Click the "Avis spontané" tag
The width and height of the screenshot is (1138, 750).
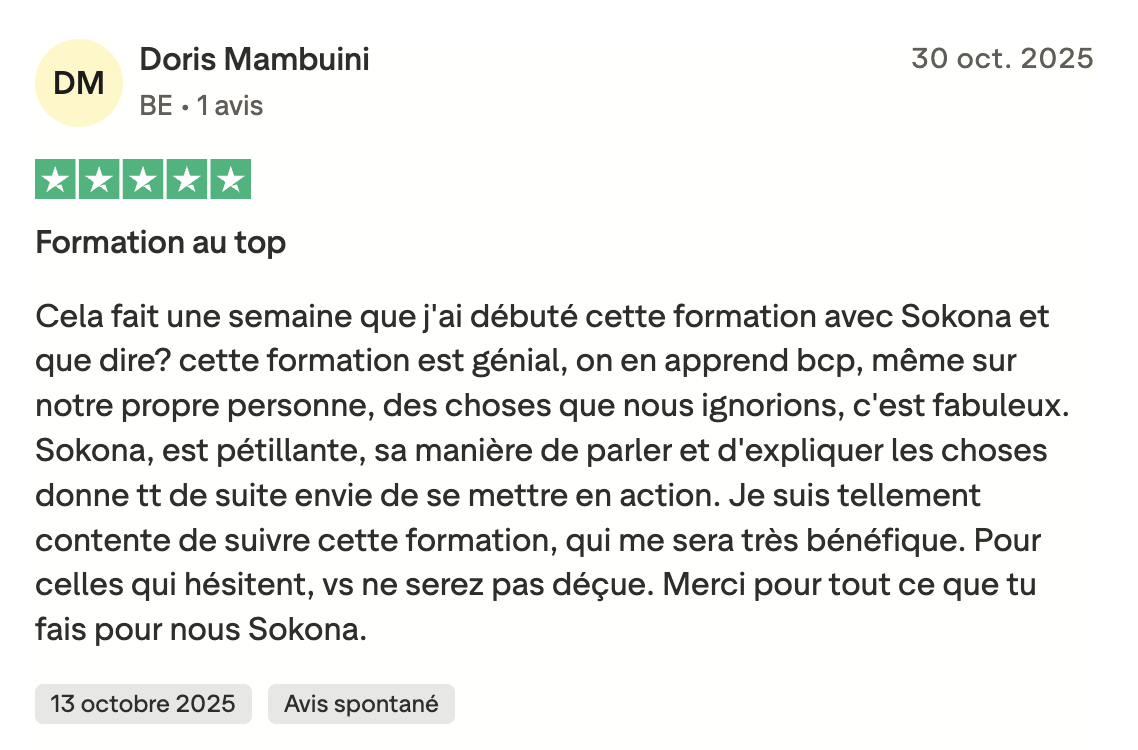pyautogui.click(x=361, y=704)
